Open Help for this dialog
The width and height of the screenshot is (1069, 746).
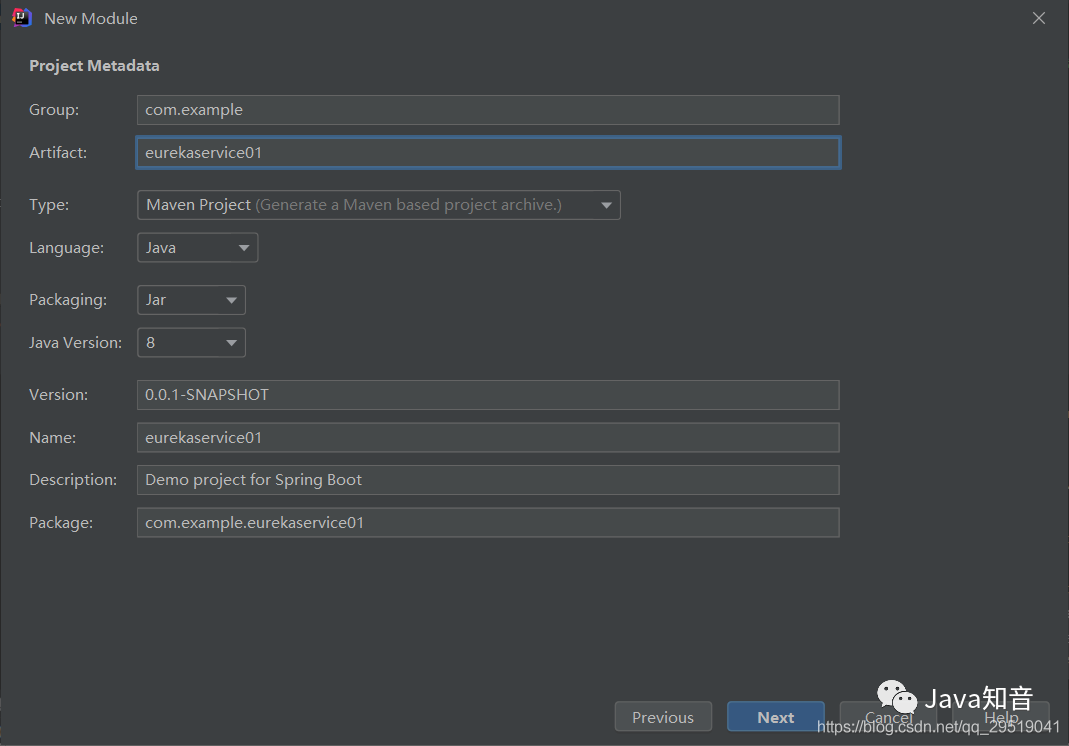(x=1001, y=717)
